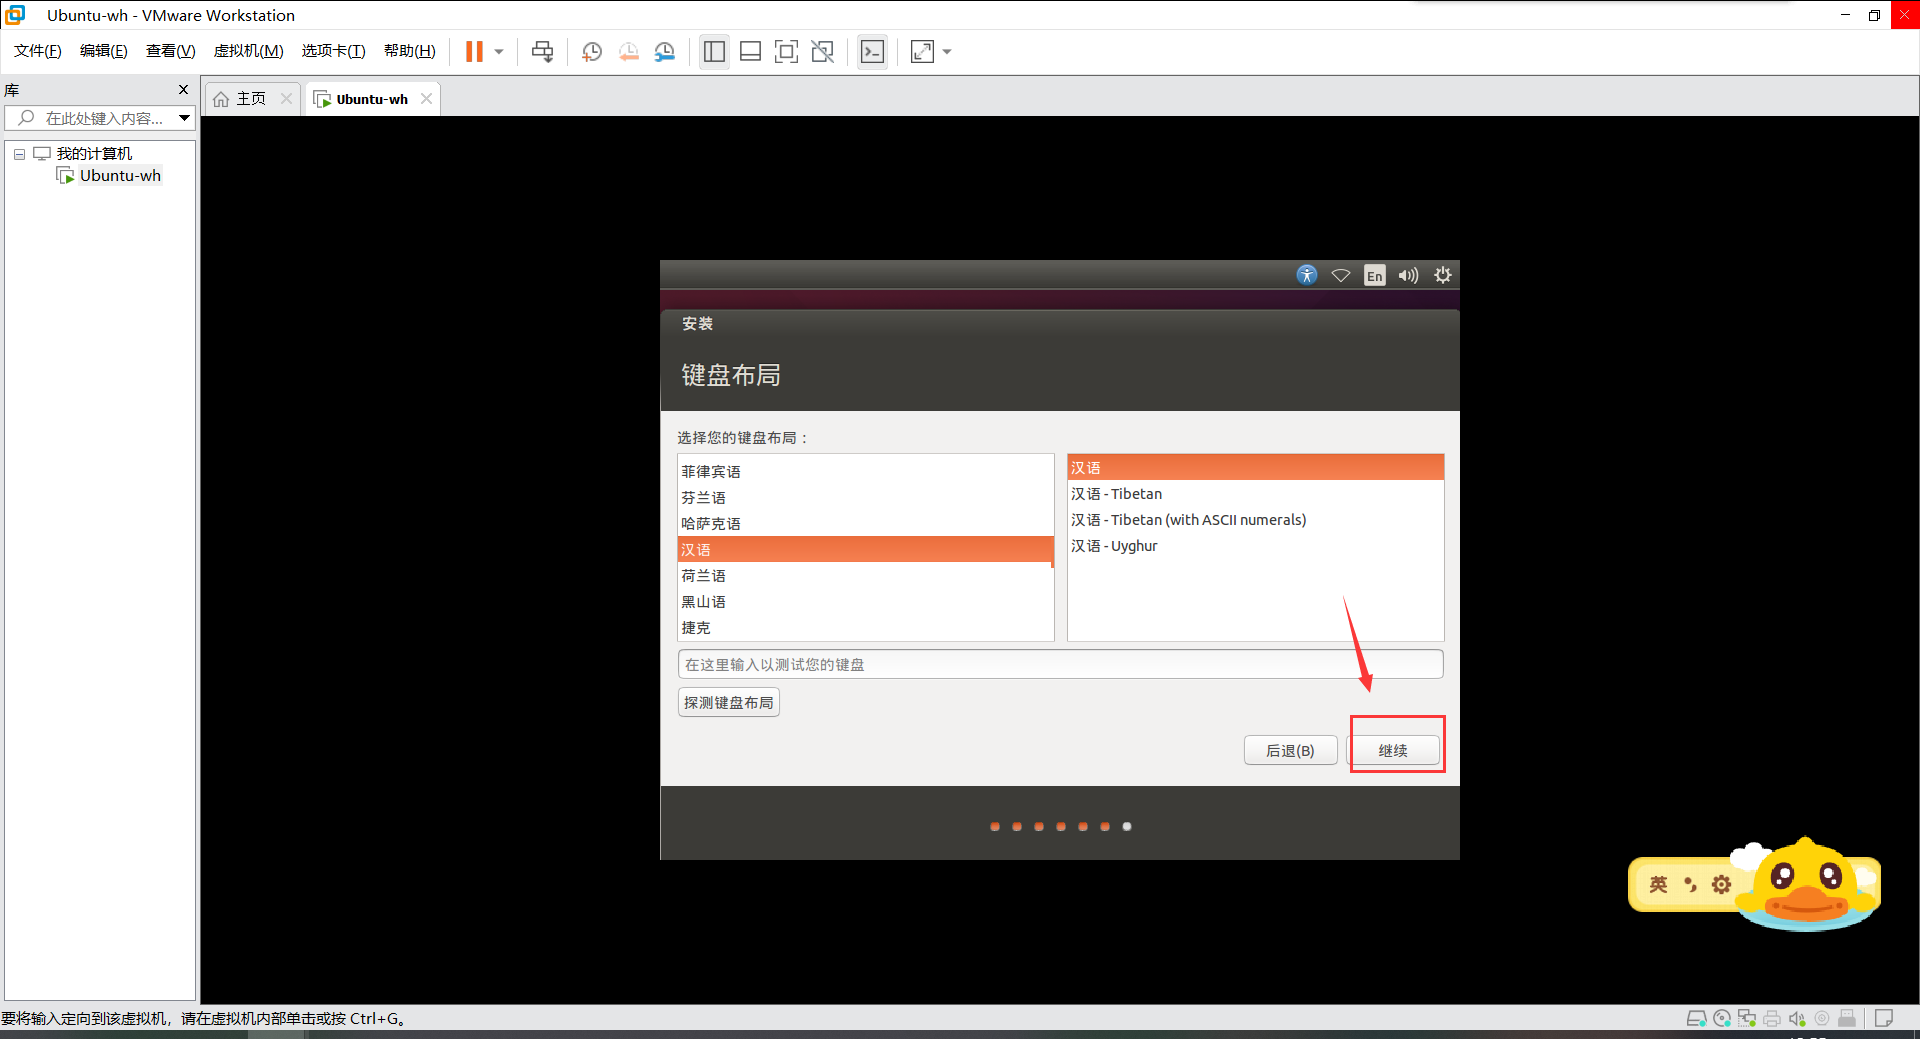Screen dimensions: 1920x1039
Task: Open the library search filter dropdown
Action: coord(185,118)
